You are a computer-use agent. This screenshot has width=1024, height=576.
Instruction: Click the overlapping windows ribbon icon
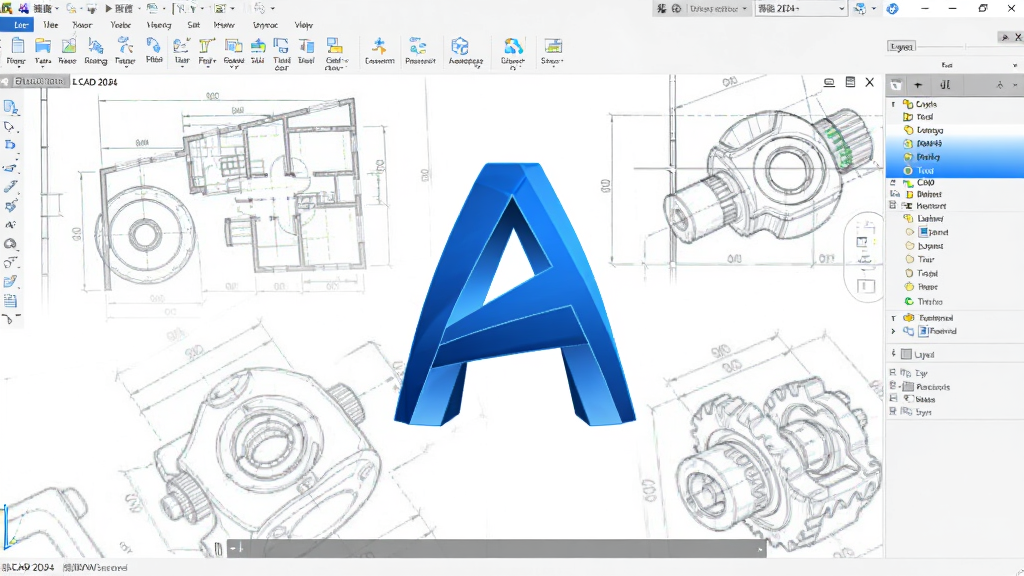233,46
